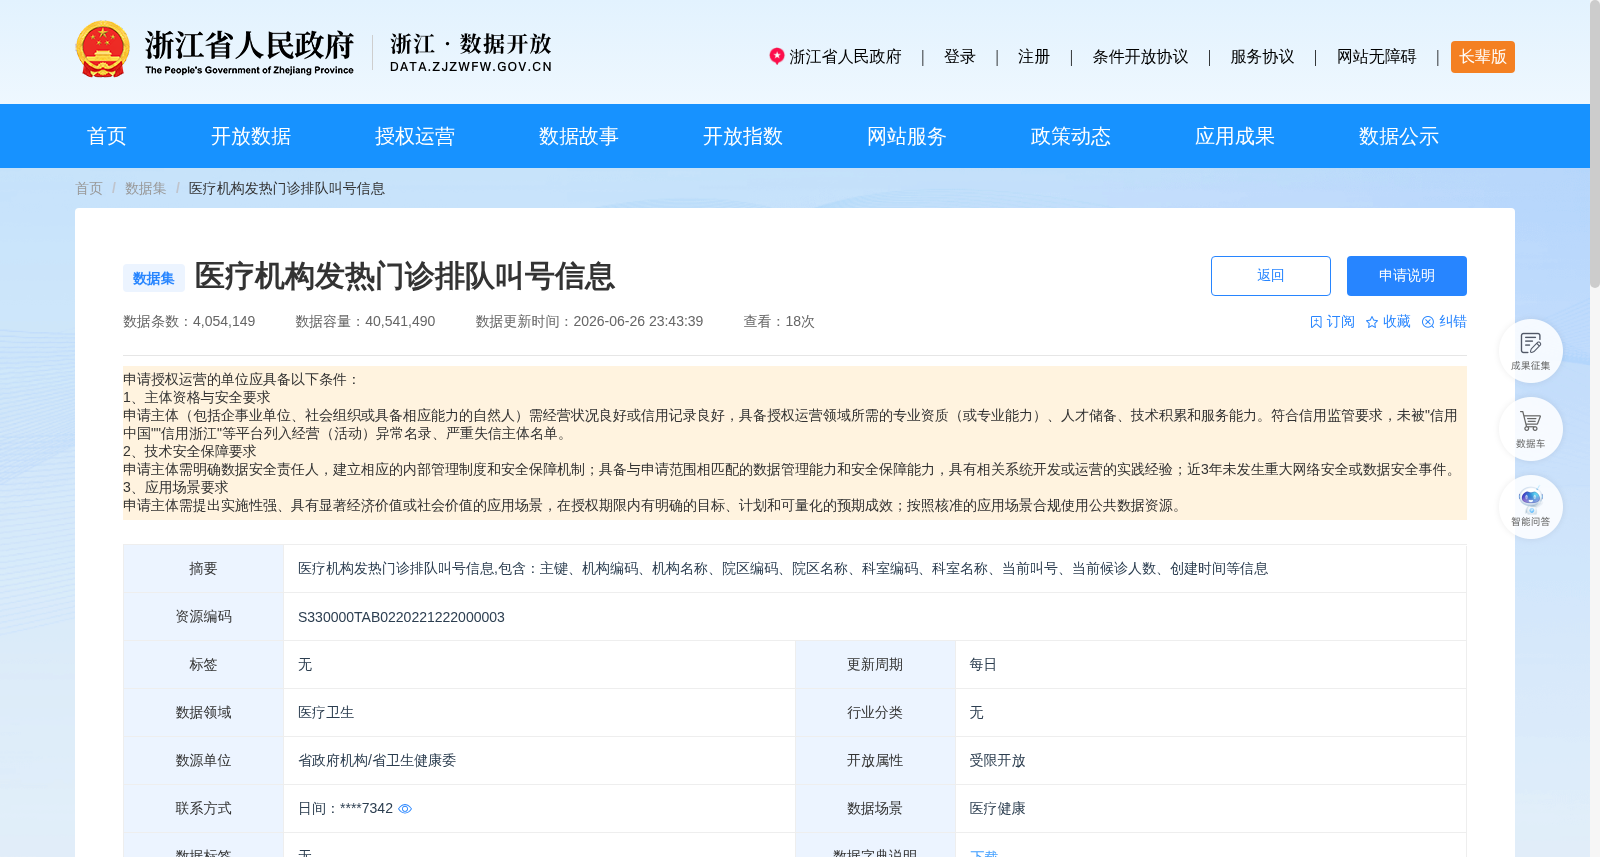Click the 浙江·数据开放 site title logo
This screenshot has width=1600, height=857.
coord(471,52)
